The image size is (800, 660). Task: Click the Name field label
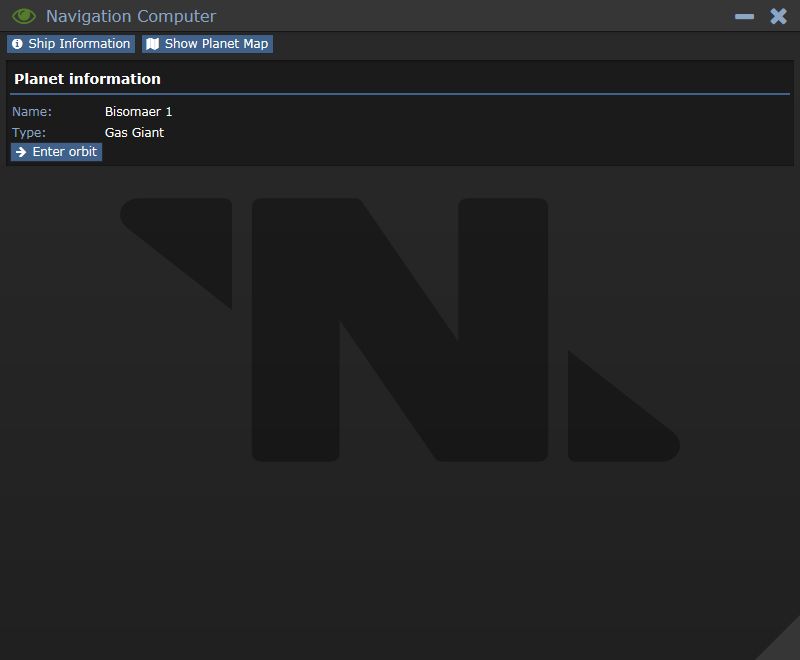(x=32, y=112)
